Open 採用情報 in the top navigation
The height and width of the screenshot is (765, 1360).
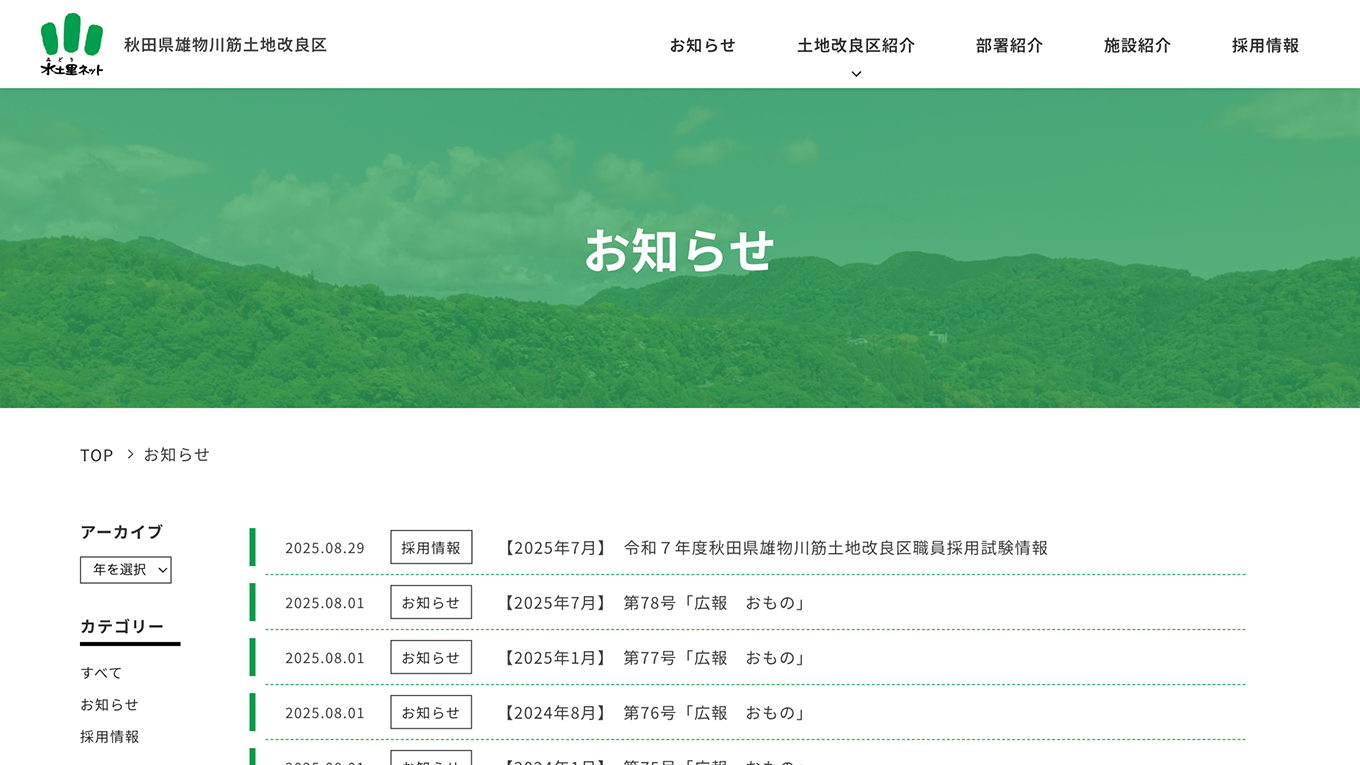[1265, 45]
